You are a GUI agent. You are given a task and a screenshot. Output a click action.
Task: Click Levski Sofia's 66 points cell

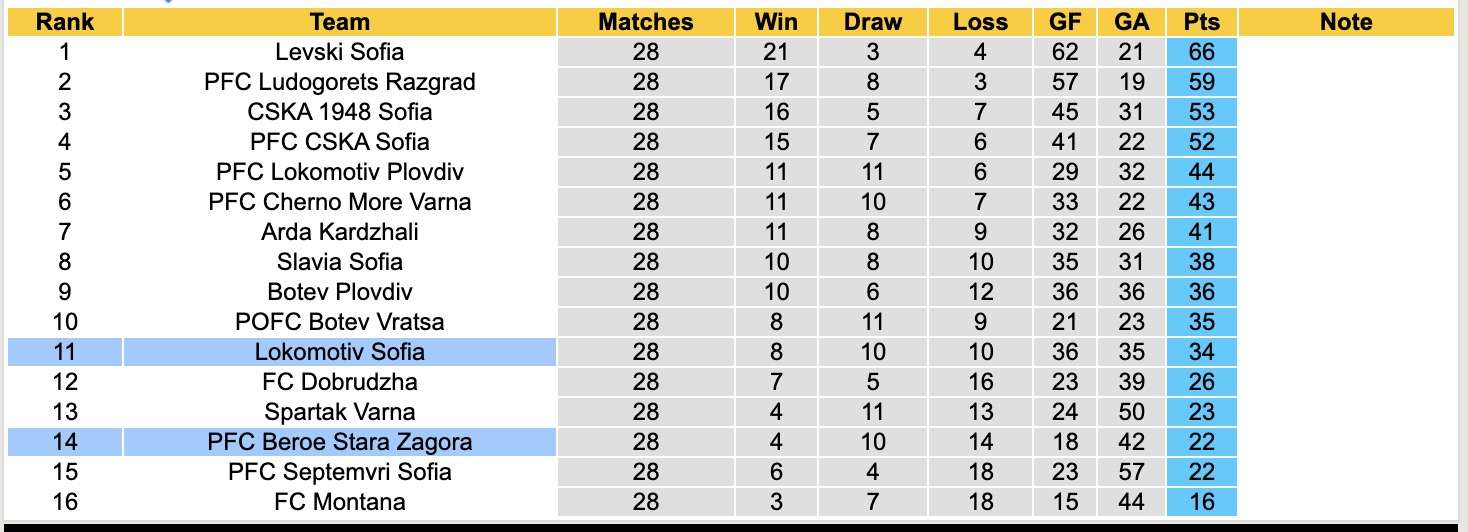pos(1201,52)
